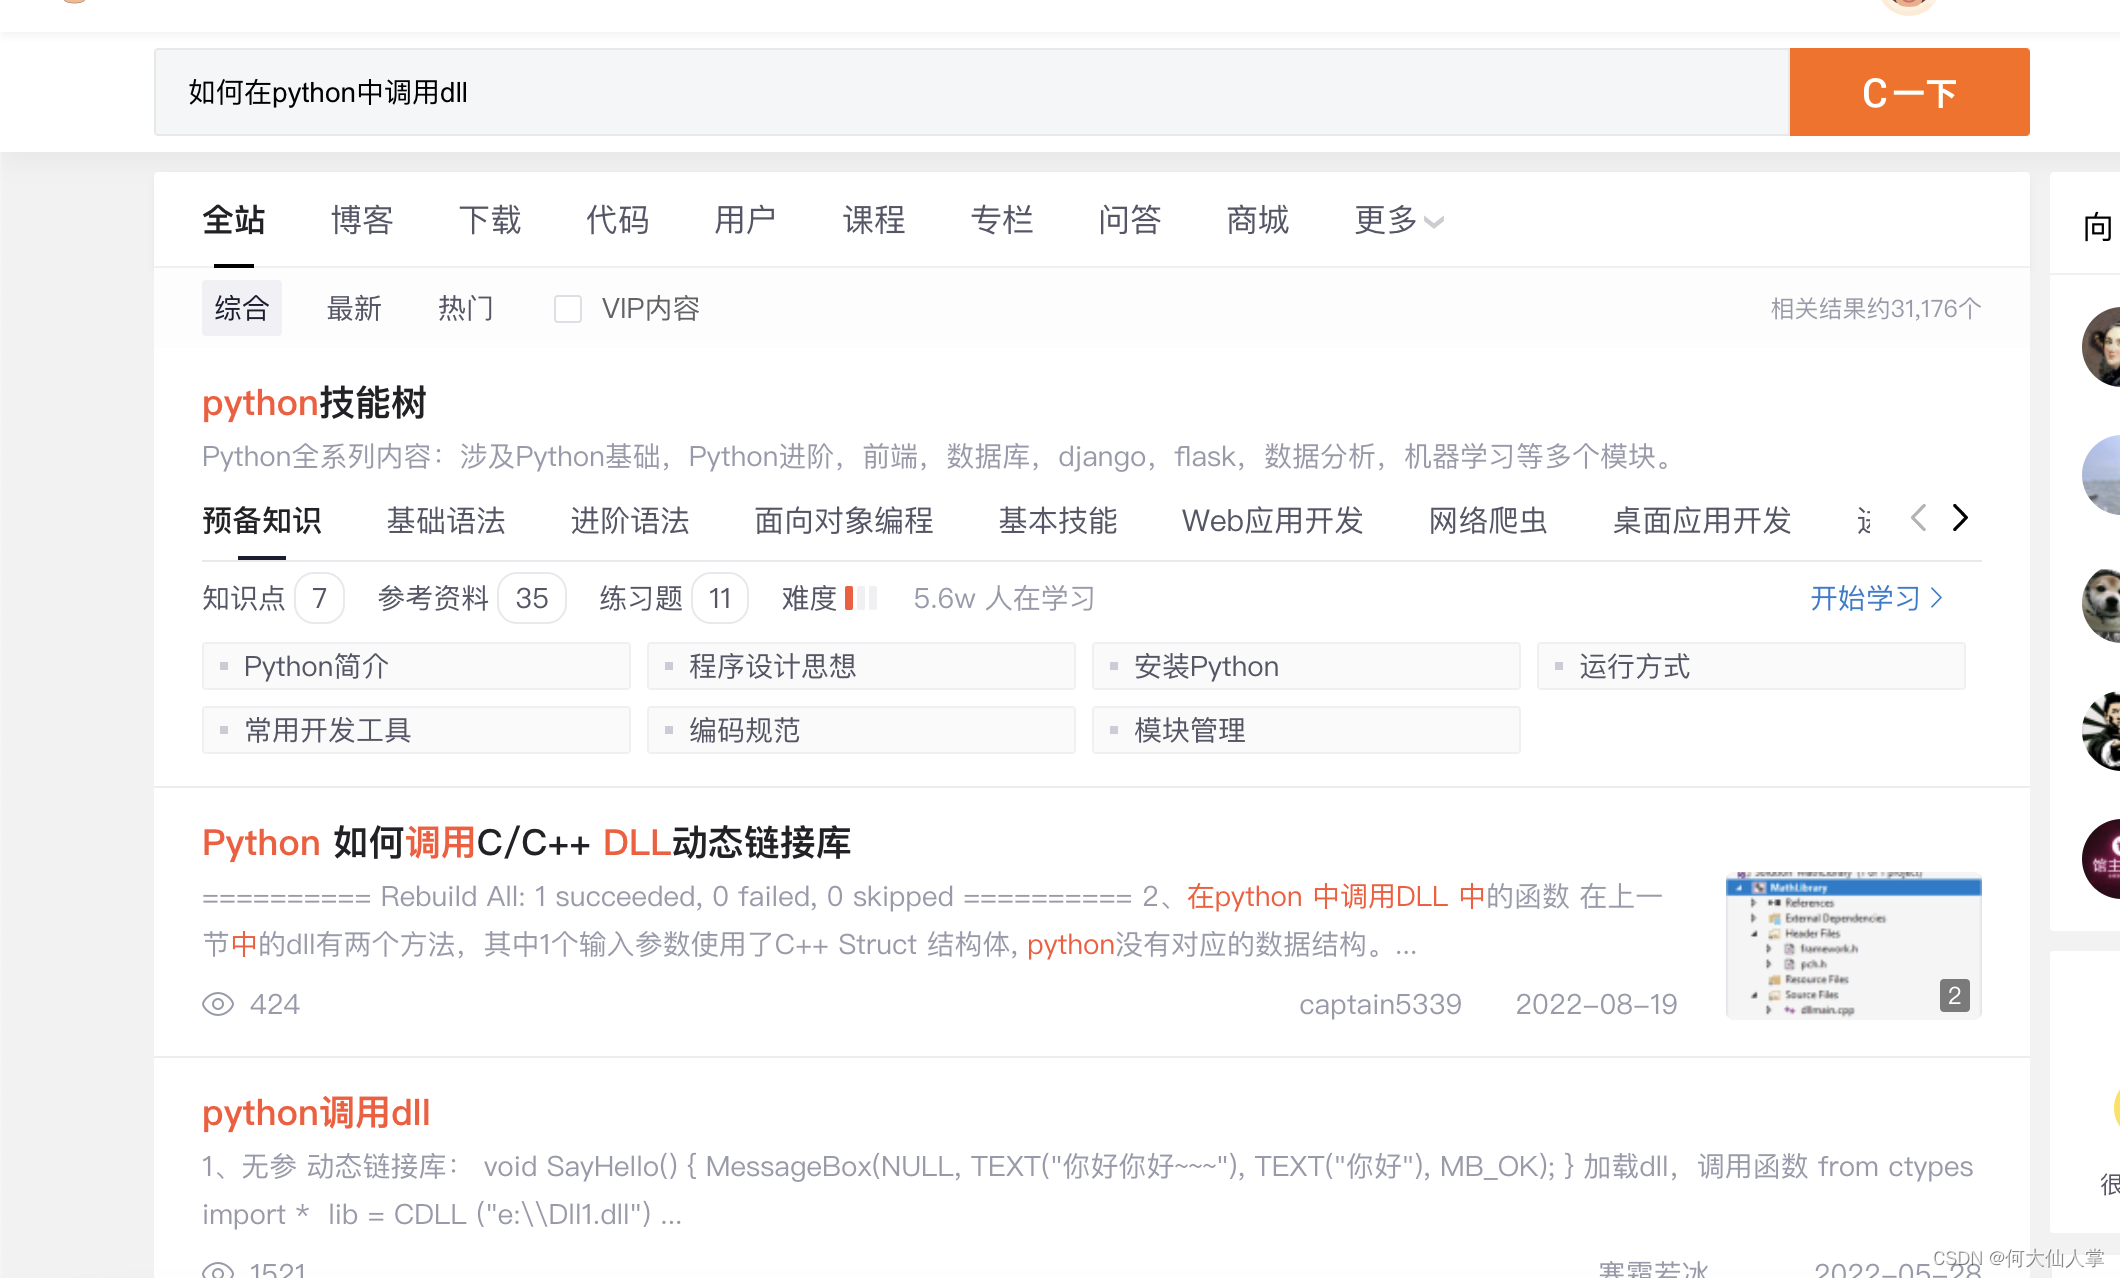Enable the VIP内容 checkbox
The height and width of the screenshot is (1278, 2120).
pos(568,309)
